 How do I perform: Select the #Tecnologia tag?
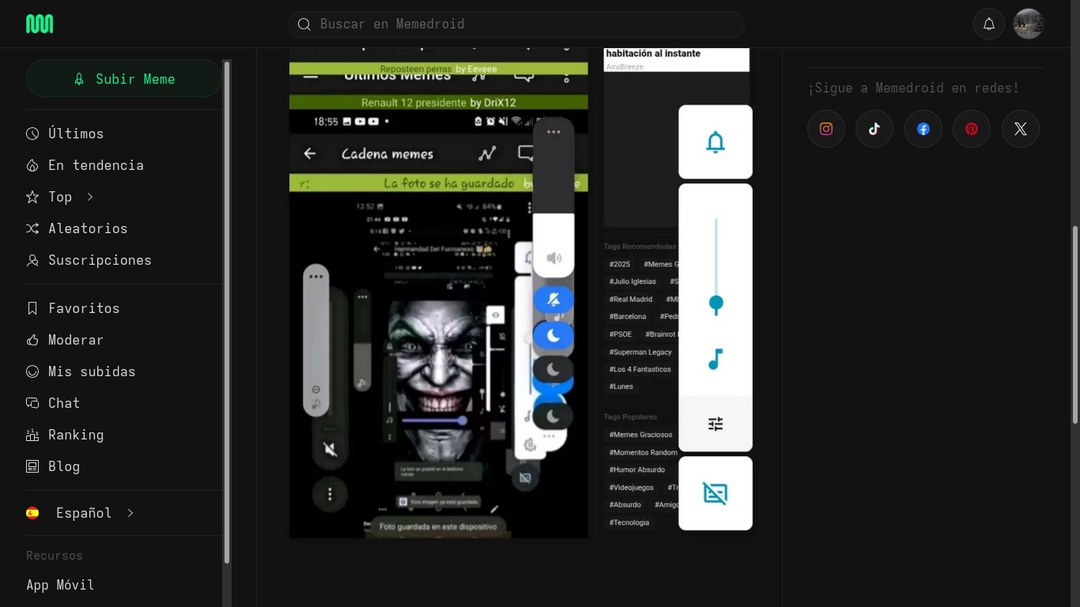coord(629,522)
